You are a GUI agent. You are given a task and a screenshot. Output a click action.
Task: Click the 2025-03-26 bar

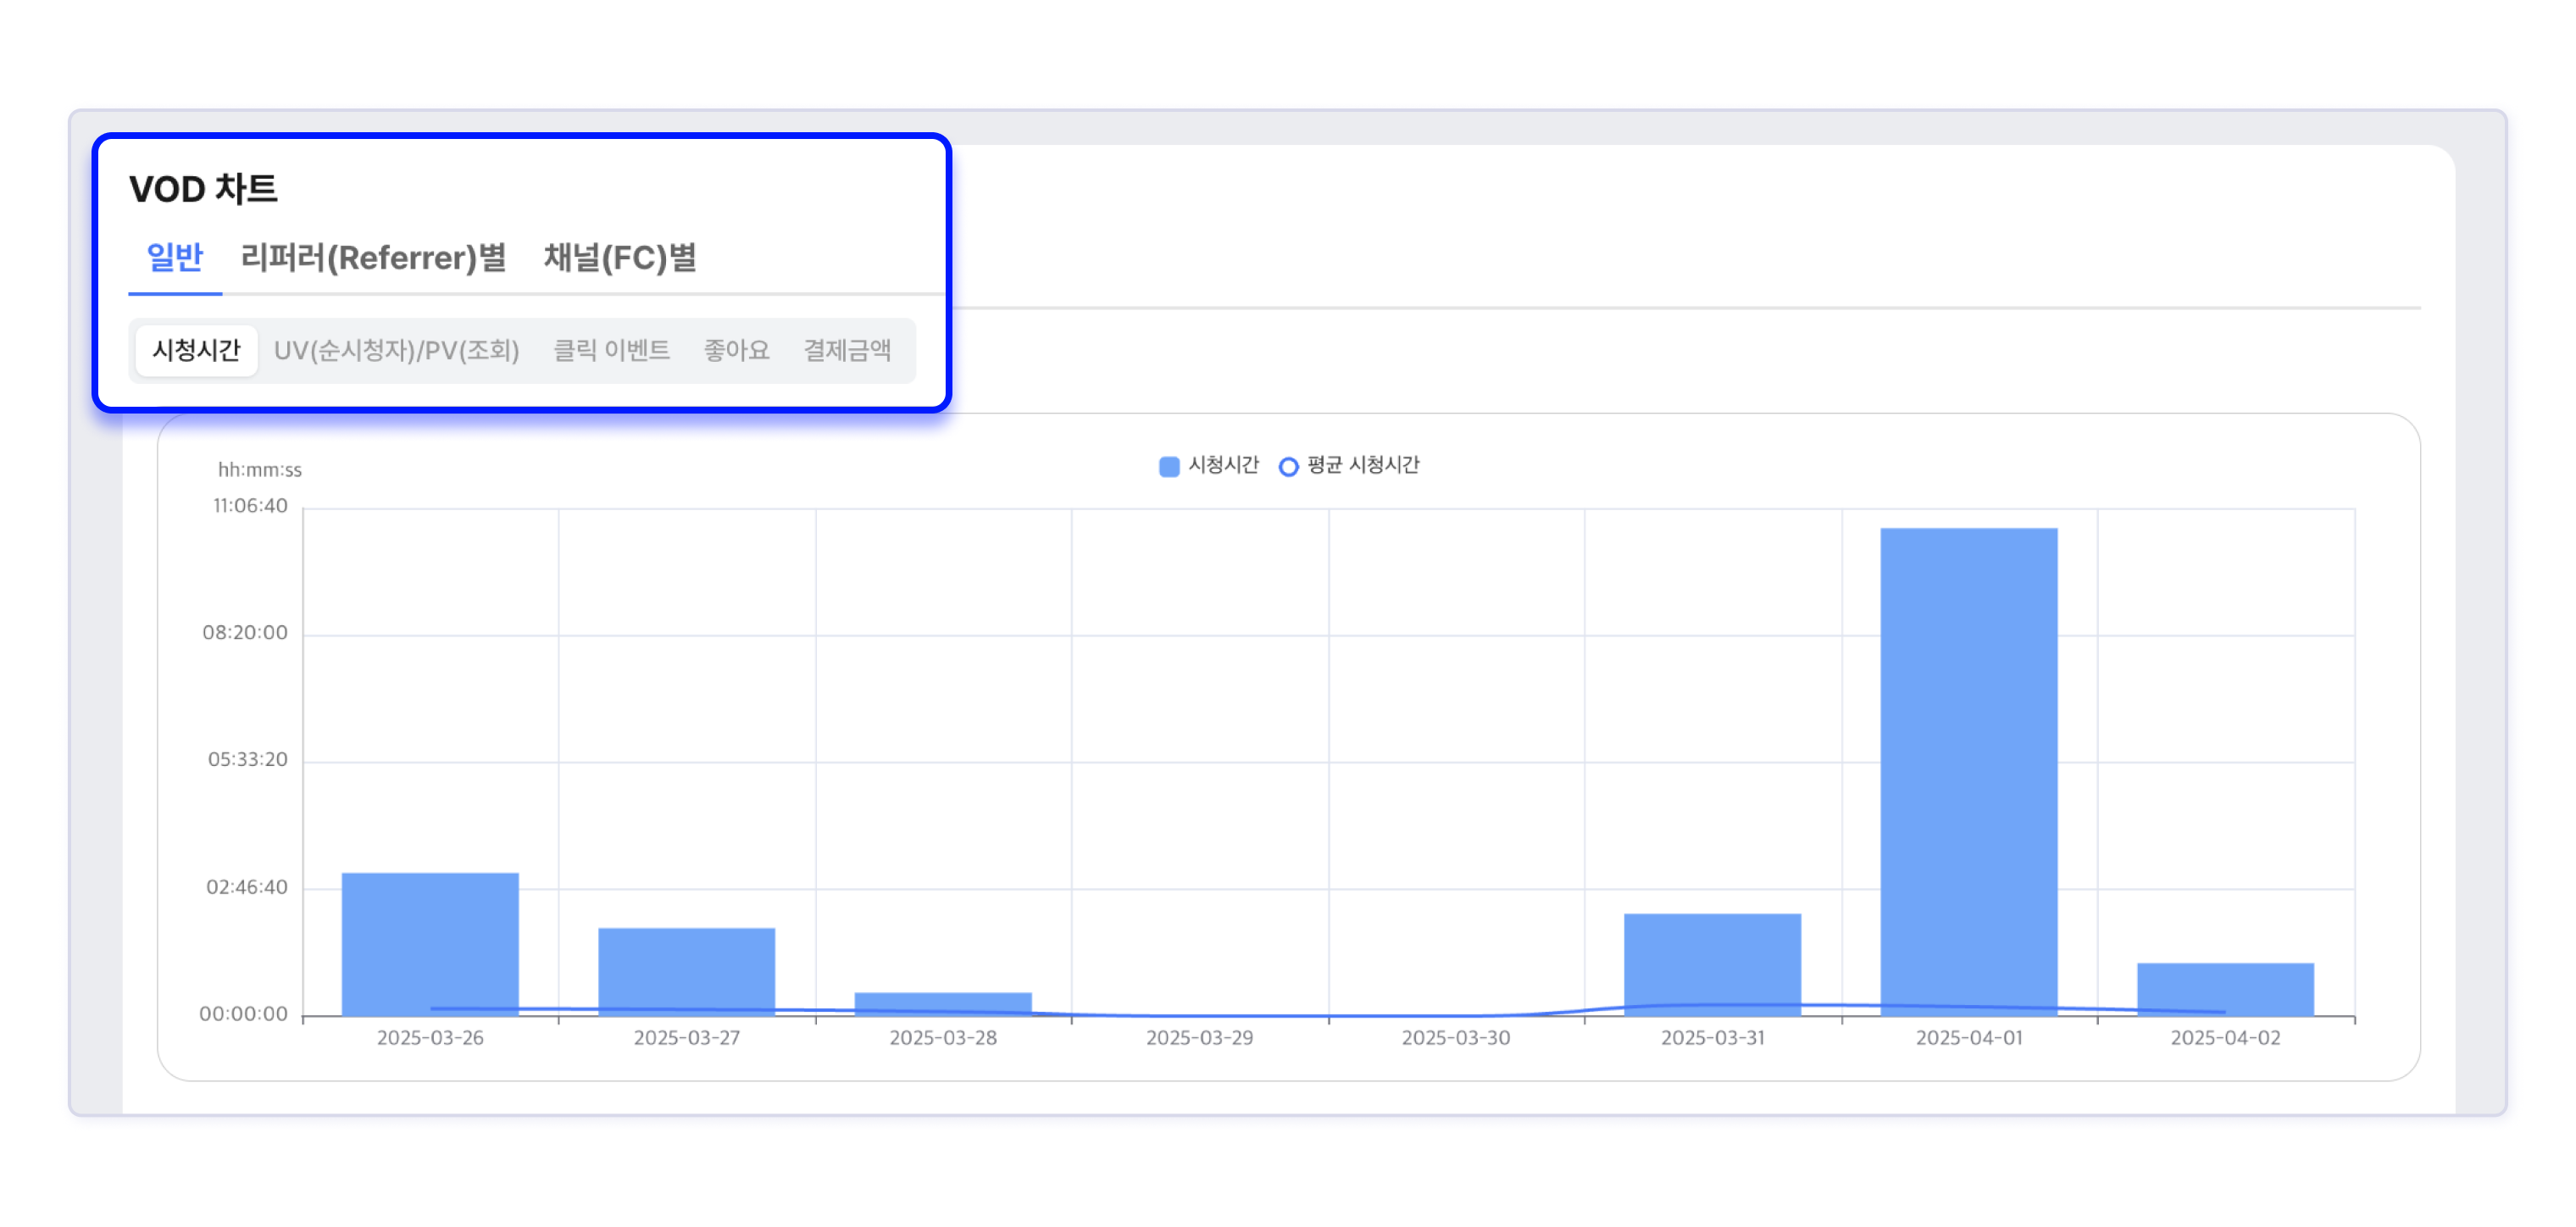click(x=430, y=940)
